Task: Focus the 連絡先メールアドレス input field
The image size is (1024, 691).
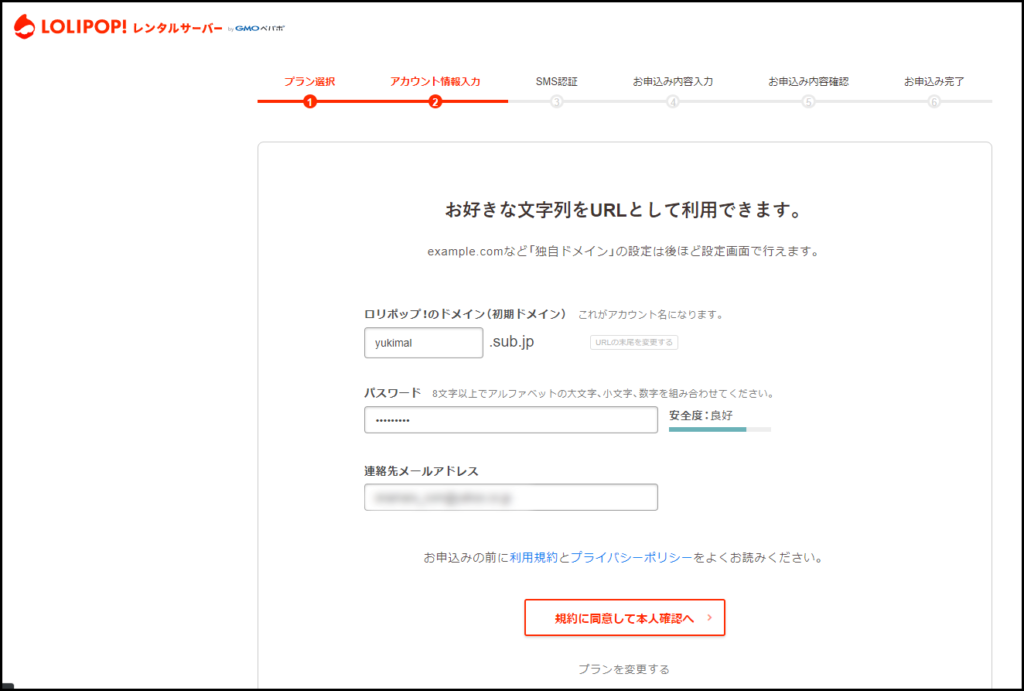Action: click(510, 497)
